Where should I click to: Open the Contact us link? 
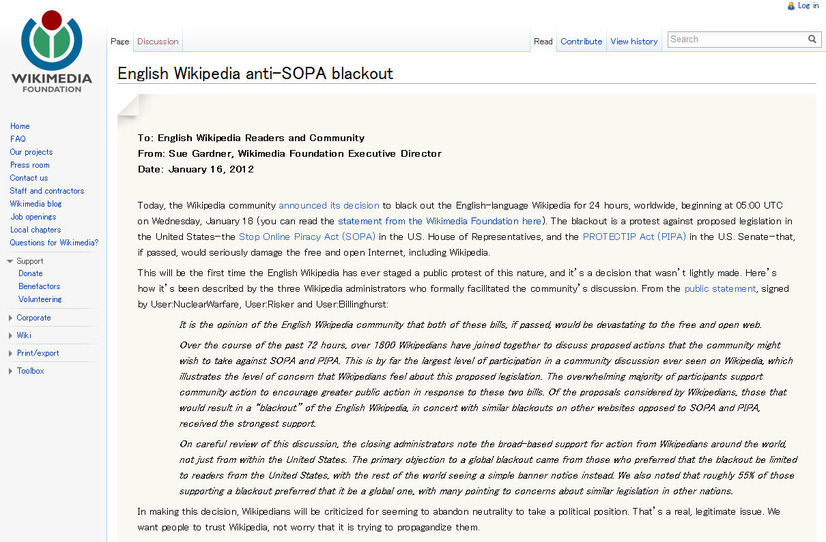click(28, 178)
